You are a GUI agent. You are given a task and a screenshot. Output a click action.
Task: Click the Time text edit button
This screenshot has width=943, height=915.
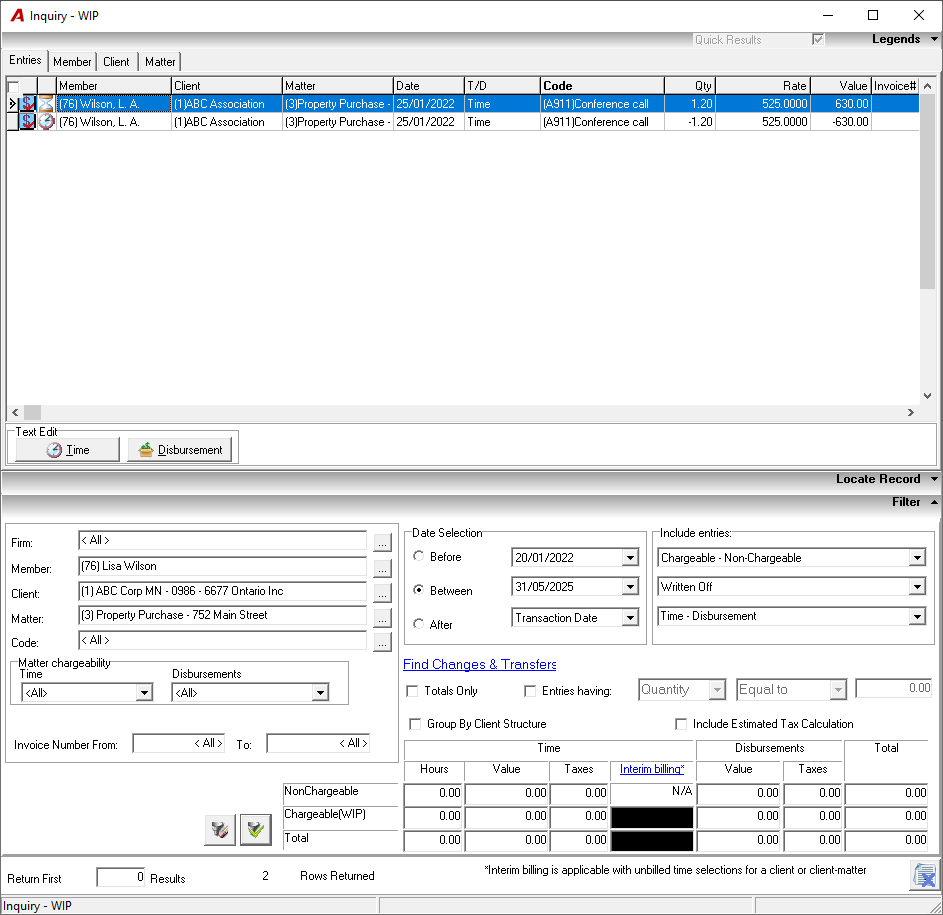point(67,450)
